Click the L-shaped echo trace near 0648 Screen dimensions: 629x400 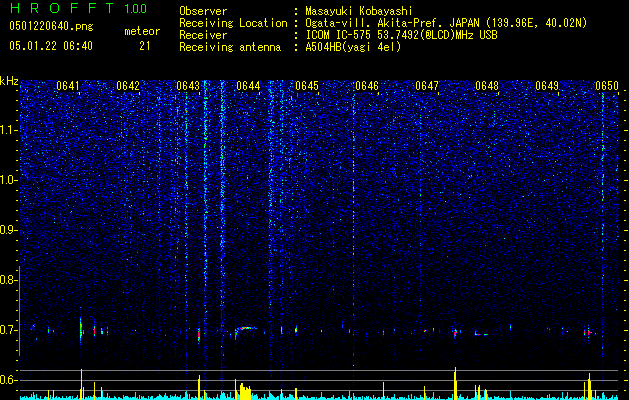point(481,333)
